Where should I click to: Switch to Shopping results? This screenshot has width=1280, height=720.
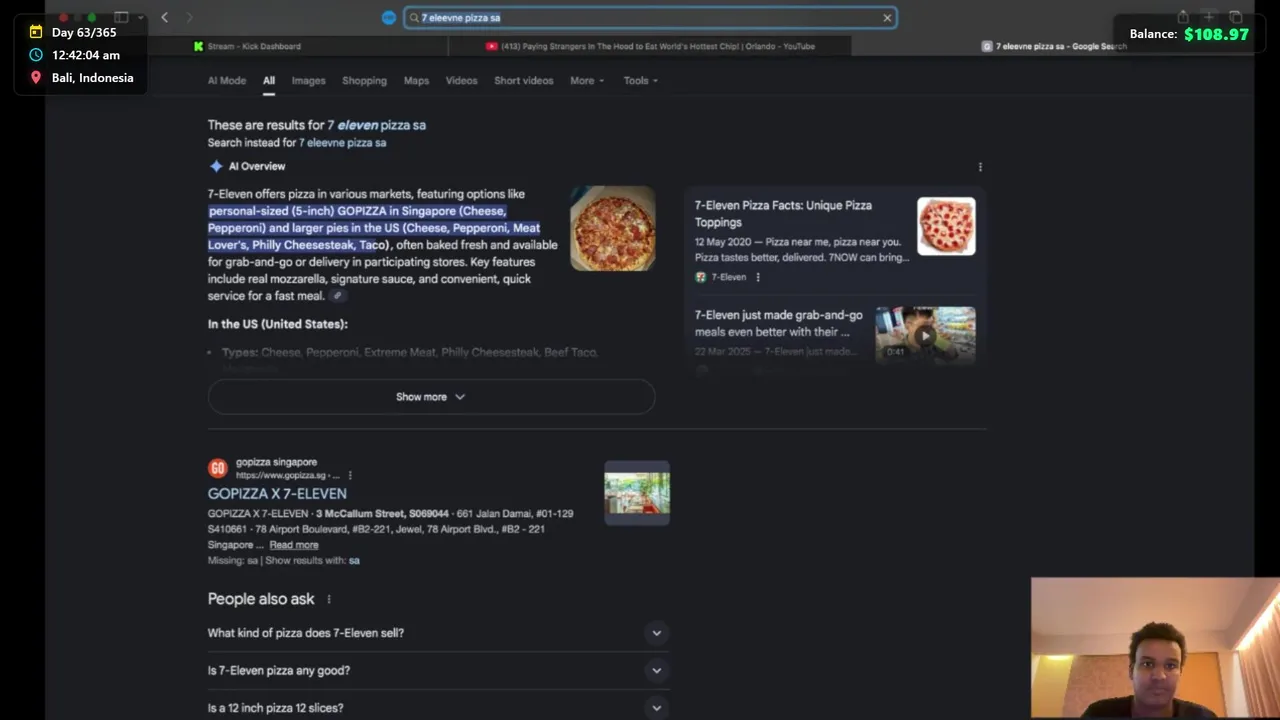364,80
